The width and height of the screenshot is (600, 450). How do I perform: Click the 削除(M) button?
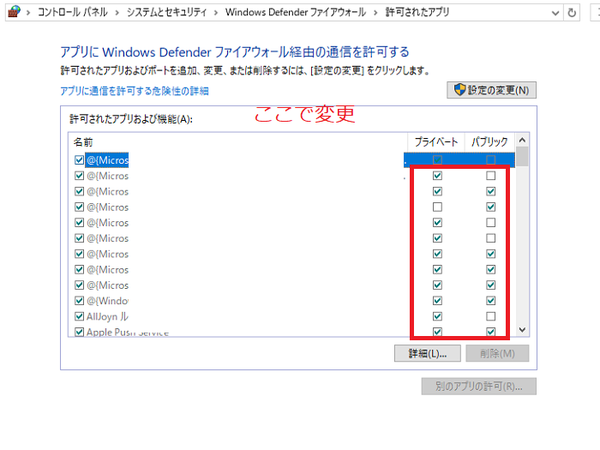pos(497,354)
